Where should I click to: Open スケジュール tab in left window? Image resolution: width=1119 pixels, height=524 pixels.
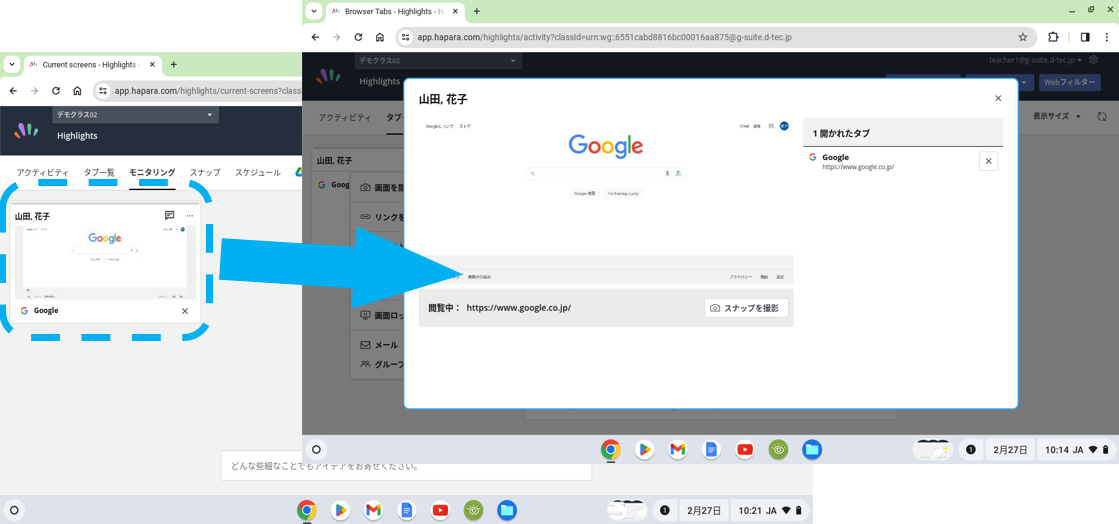[x=258, y=173]
